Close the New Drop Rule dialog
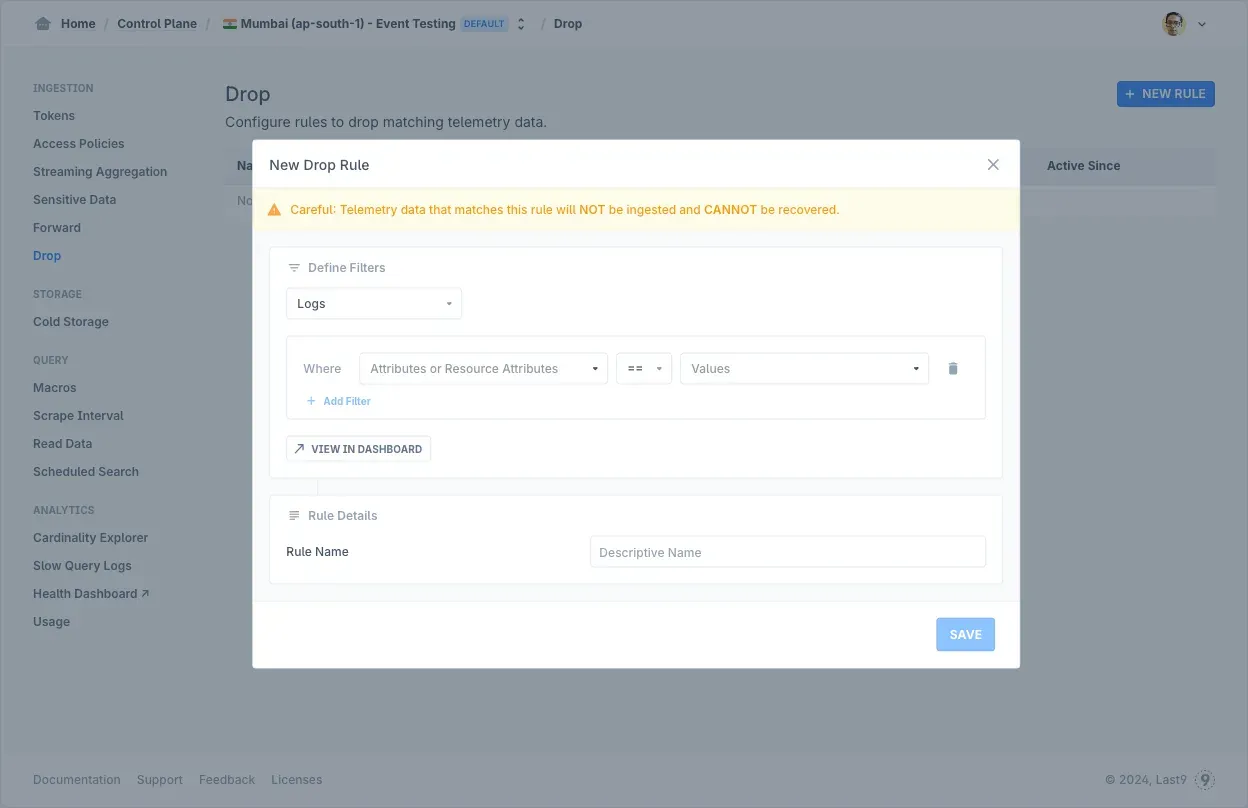1248x808 pixels. tap(993, 165)
